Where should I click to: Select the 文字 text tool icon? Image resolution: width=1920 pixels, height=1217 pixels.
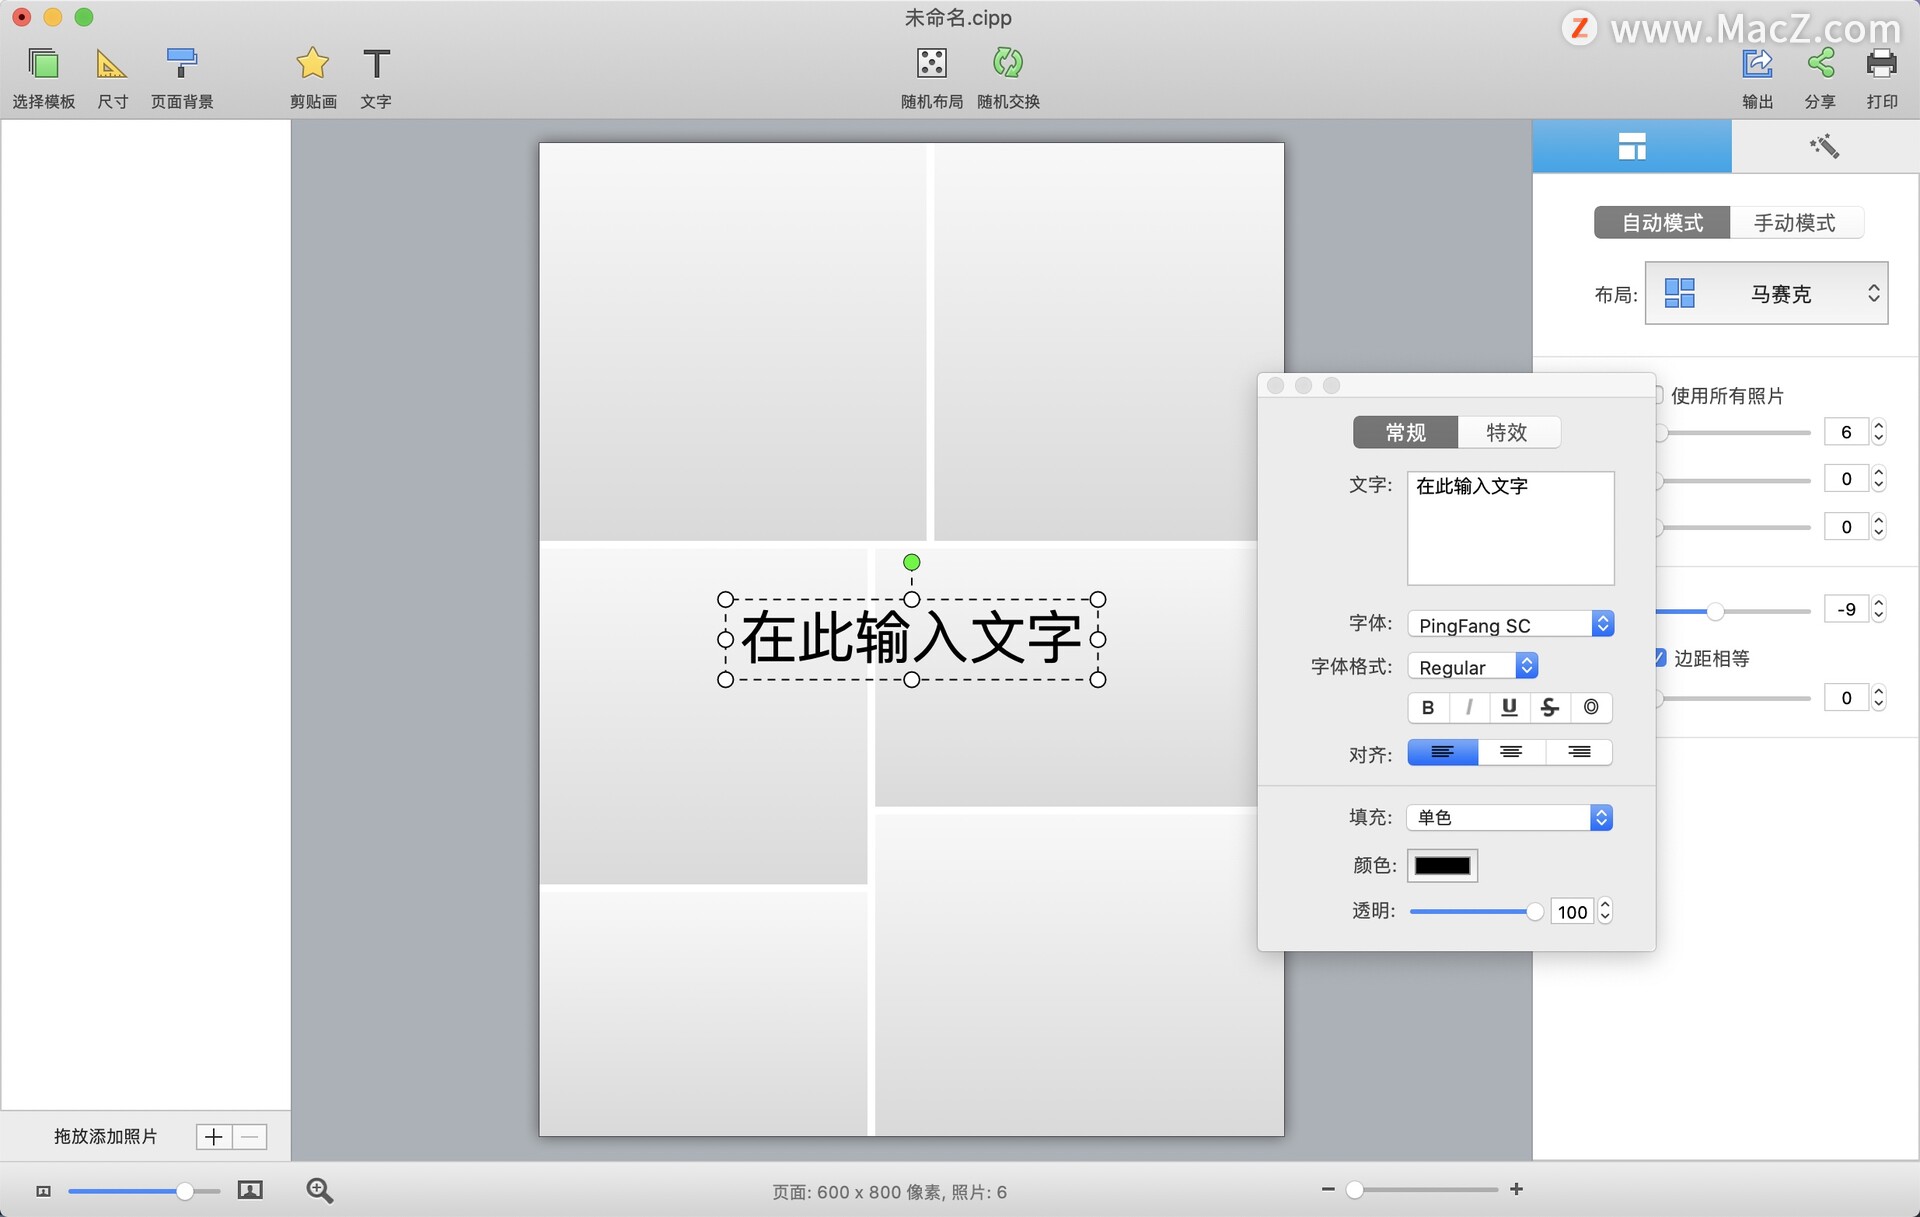[x=376, y=75]
